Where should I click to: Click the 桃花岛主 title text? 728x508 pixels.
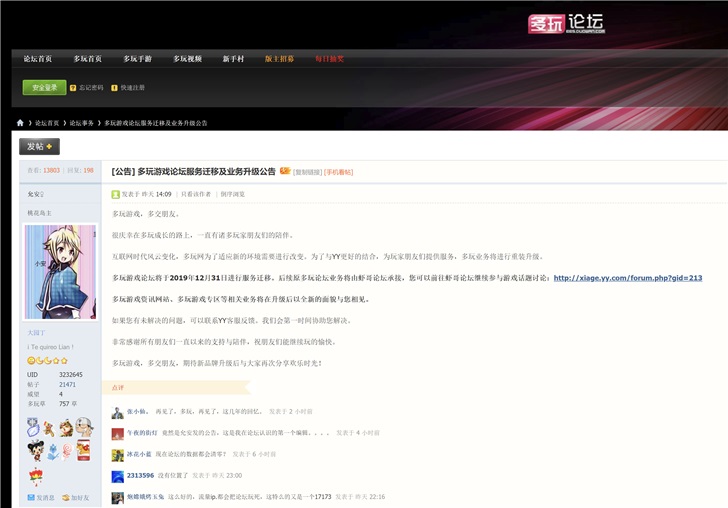point(39,213)
